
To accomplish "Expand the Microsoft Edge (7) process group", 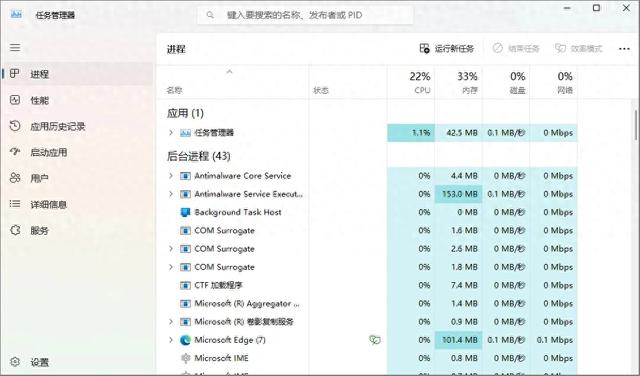I will tap(171, 340).
